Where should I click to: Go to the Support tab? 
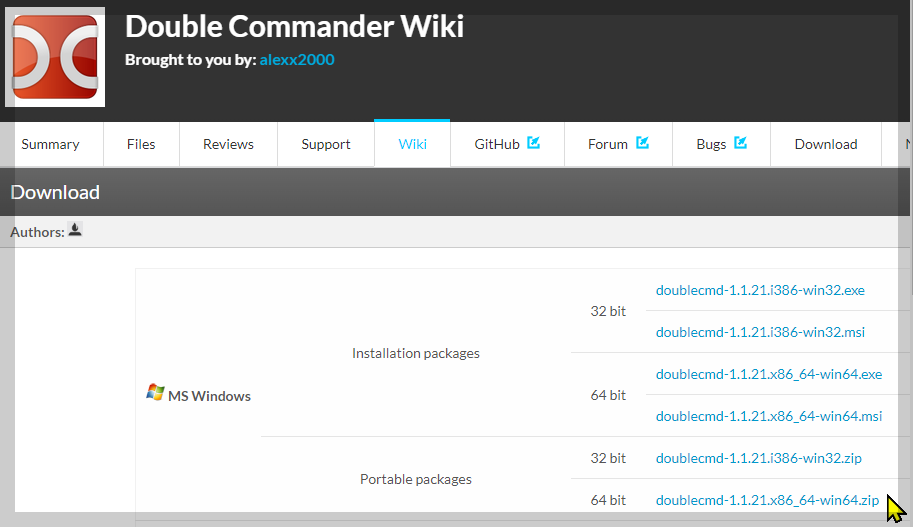click(325, 144)
